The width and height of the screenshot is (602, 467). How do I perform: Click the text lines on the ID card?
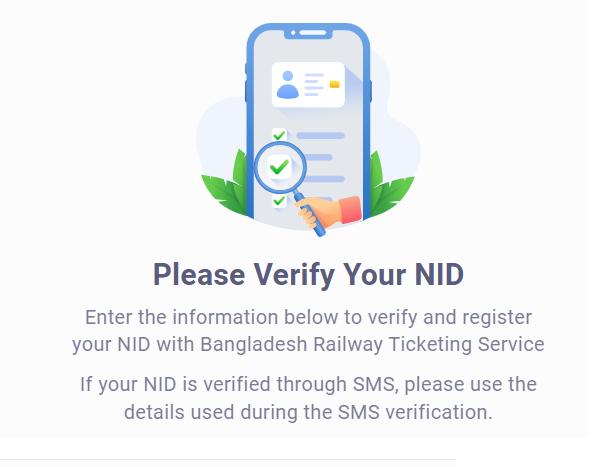click(314, 85)
